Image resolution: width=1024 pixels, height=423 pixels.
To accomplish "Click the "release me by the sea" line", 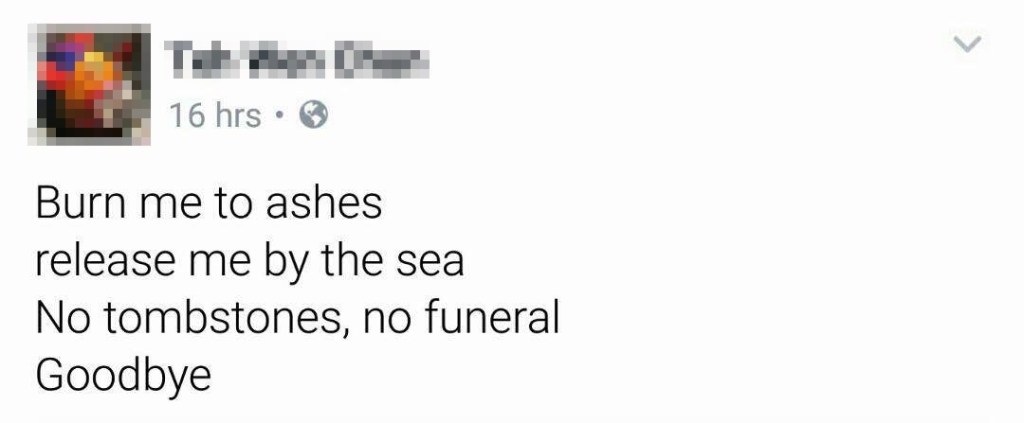I will 250,262.
